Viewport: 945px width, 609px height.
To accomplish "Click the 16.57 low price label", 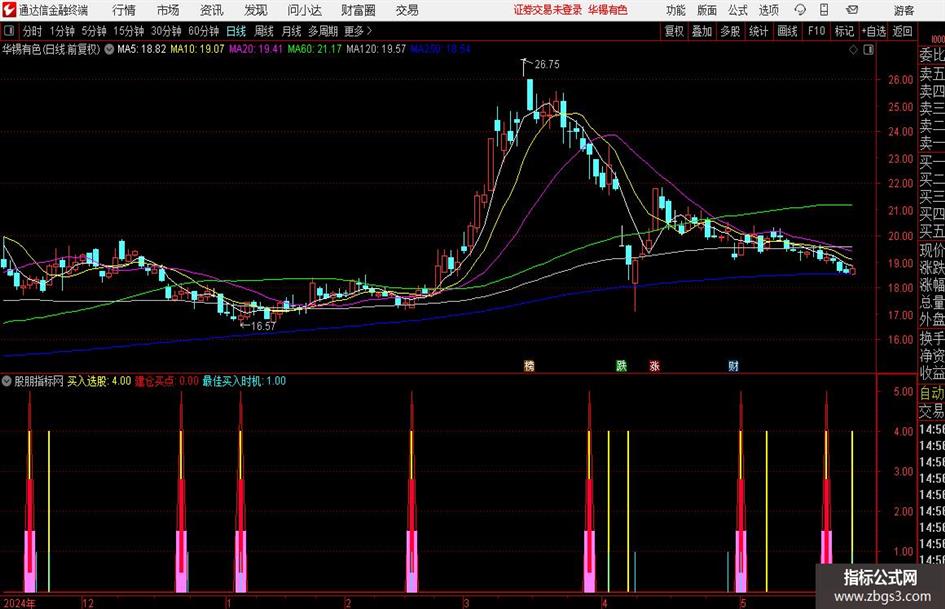I will [x=263, y=326].
